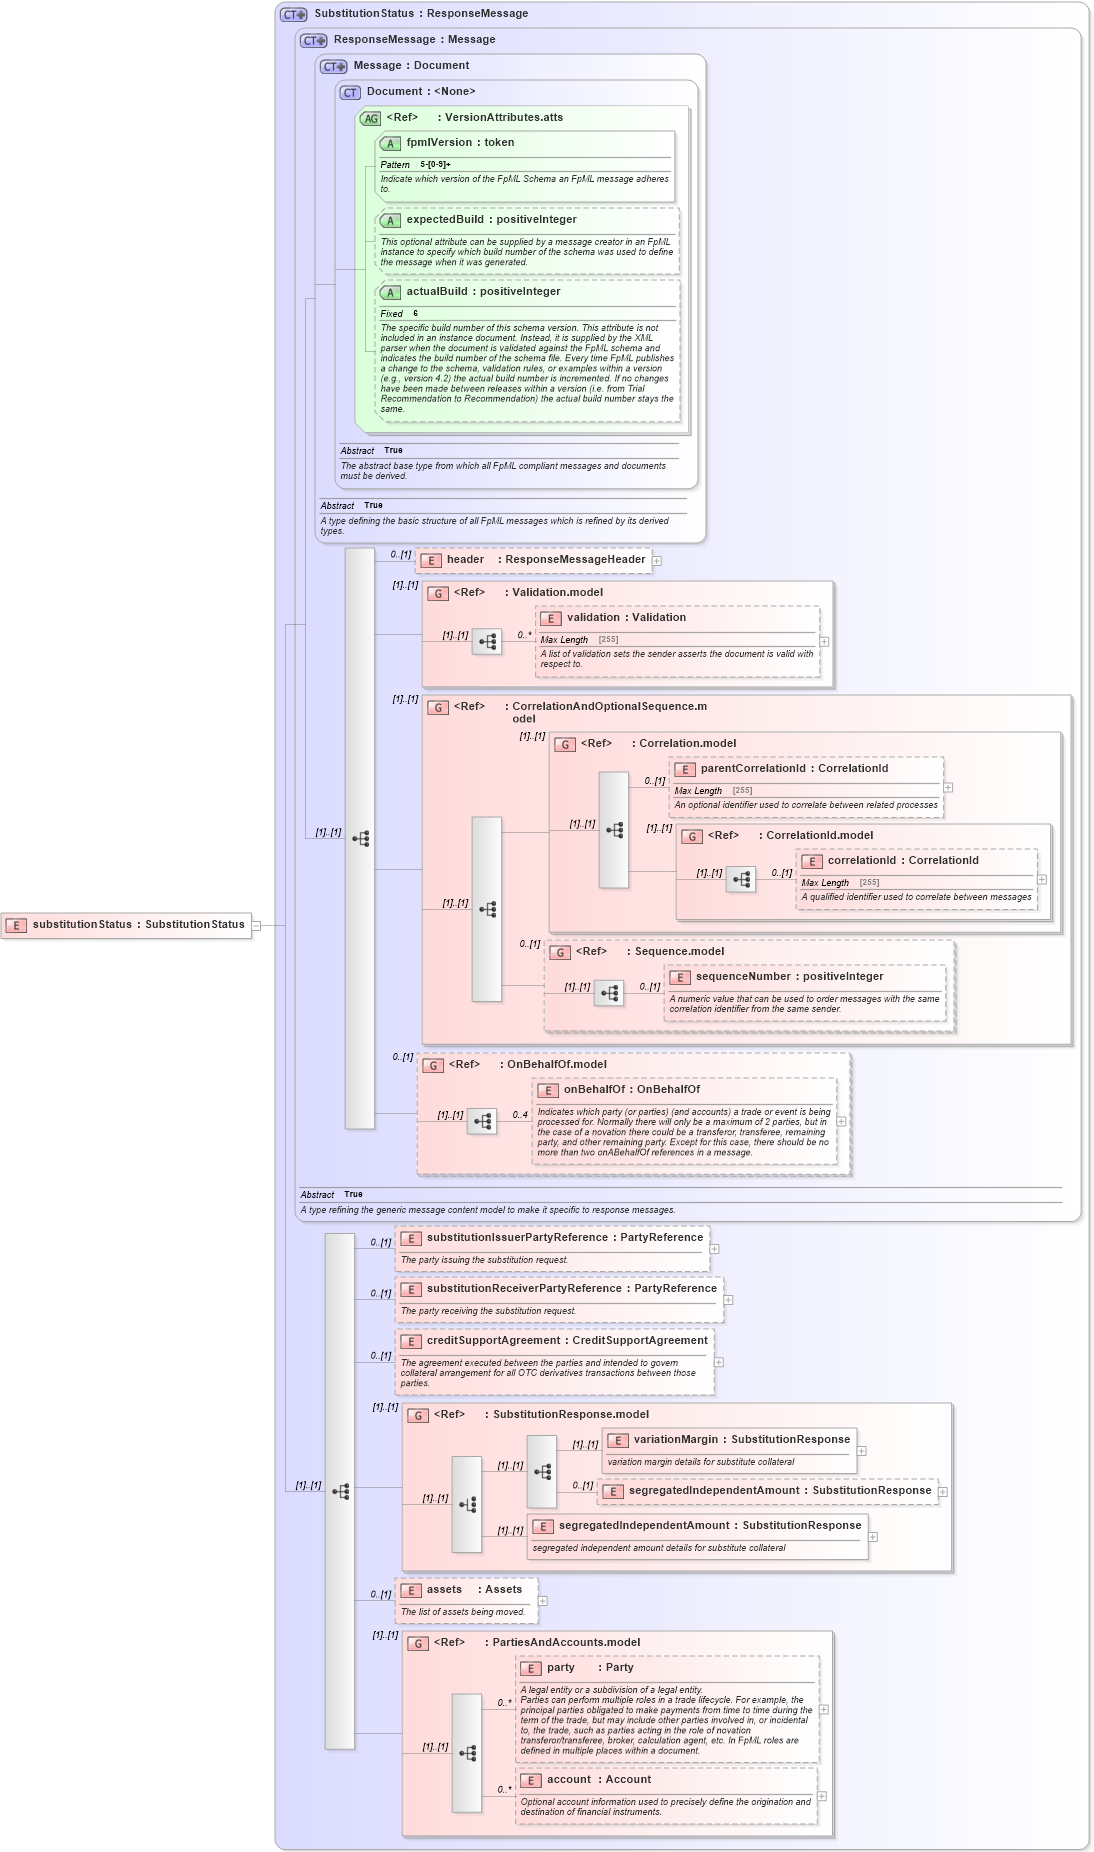The image size is (1094, 1852).
Task: Click the E icon of sequenceNumber element
Action: (x=679, y=977)
